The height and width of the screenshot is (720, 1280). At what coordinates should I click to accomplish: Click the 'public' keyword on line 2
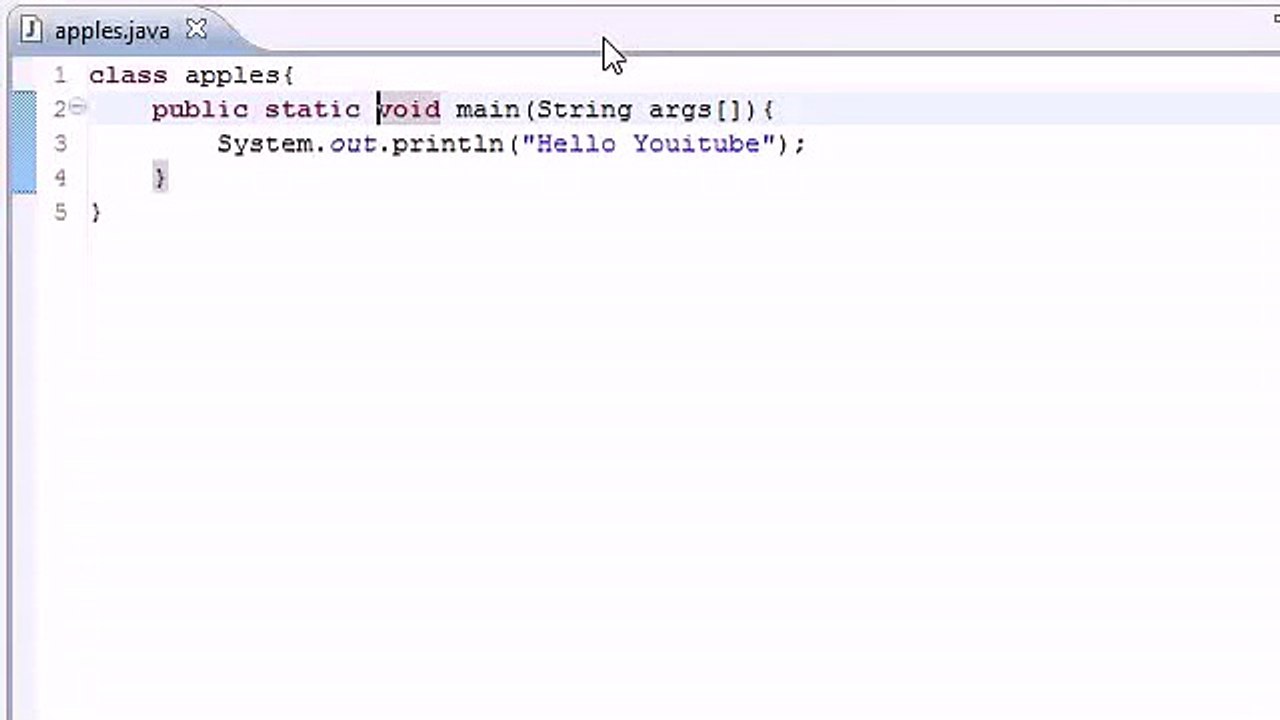(200, 111)
